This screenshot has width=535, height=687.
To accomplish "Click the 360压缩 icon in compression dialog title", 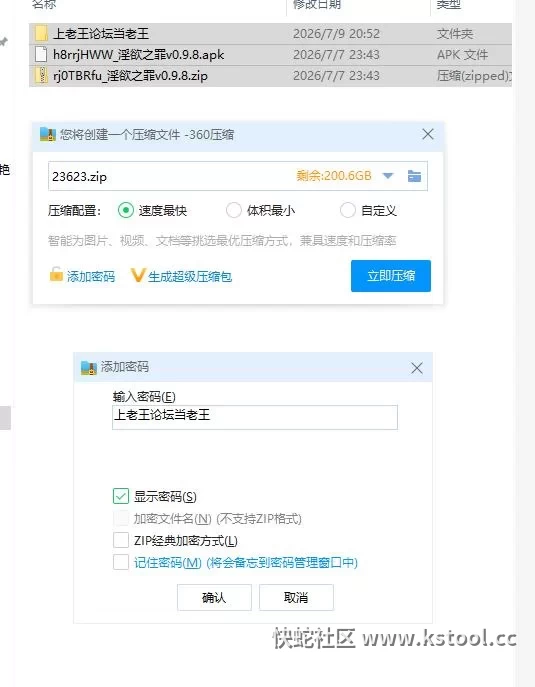I will coord(48,134).
